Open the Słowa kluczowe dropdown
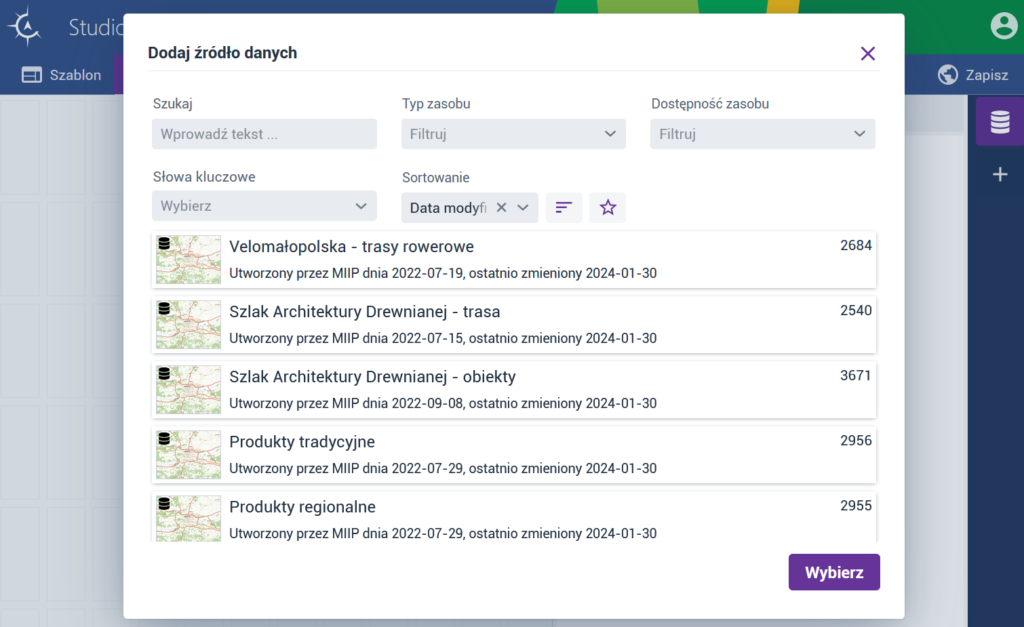 [264, 206]
